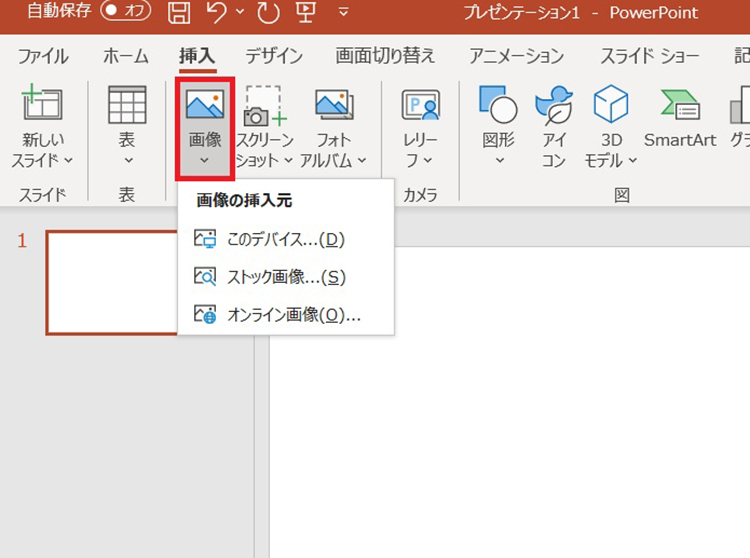The width and height of the screenshot is (750, 558).
Task: Click the アイコン (Icons) duck icon
Action: (554, 105)
